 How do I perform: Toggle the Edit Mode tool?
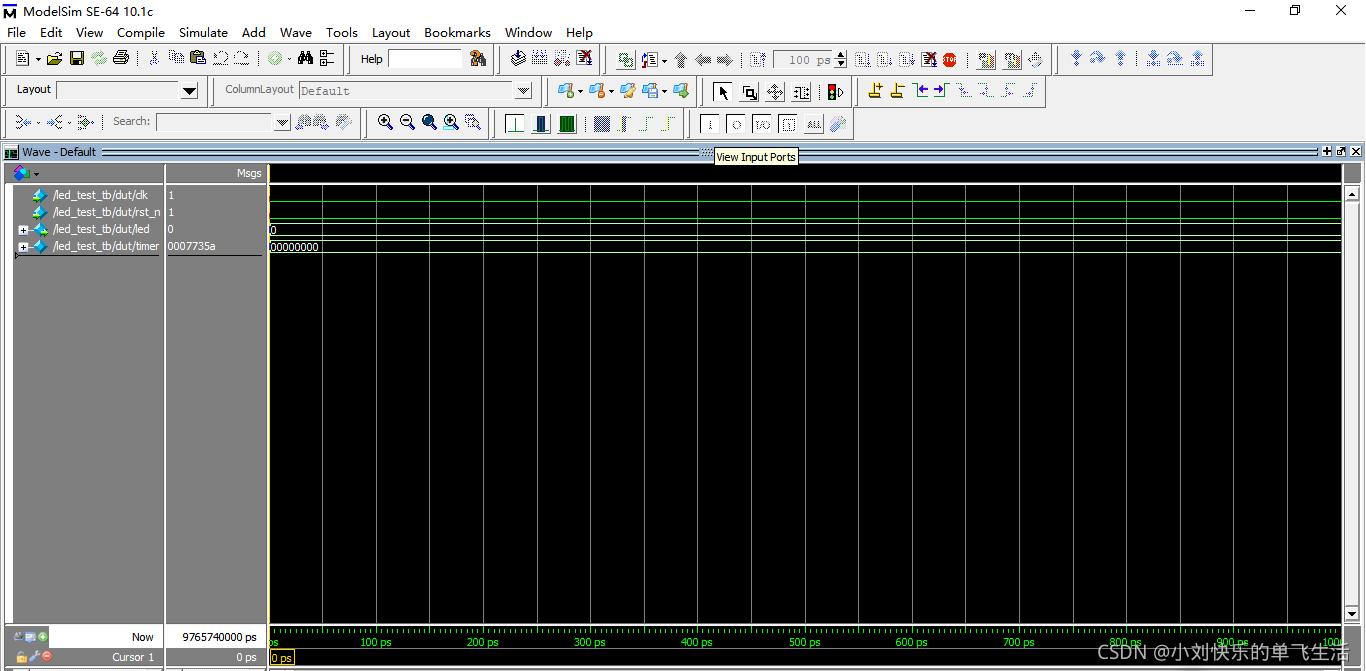801,92
